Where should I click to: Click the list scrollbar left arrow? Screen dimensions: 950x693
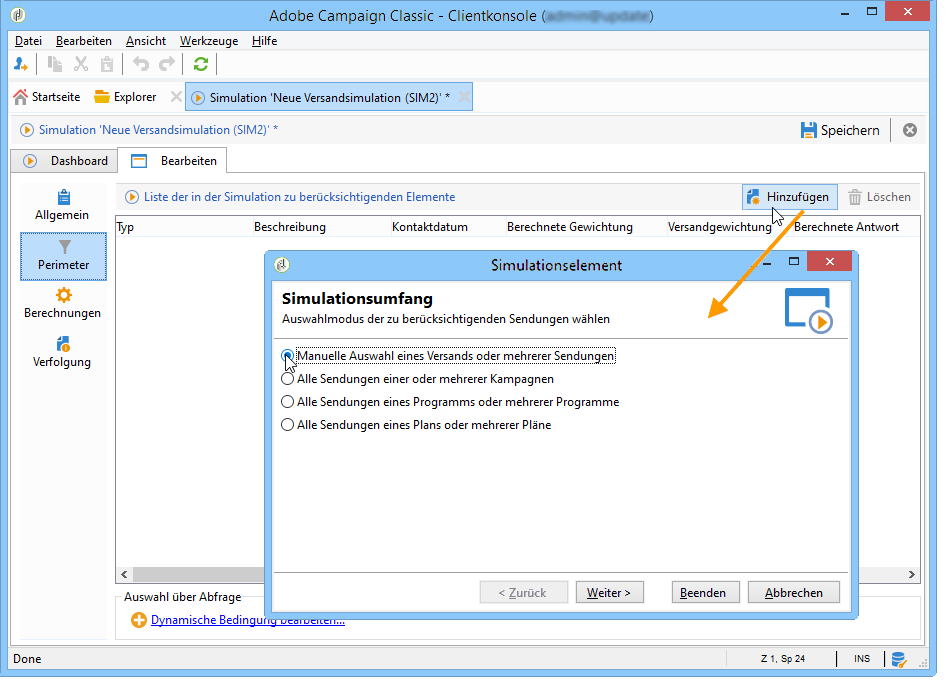124,574
